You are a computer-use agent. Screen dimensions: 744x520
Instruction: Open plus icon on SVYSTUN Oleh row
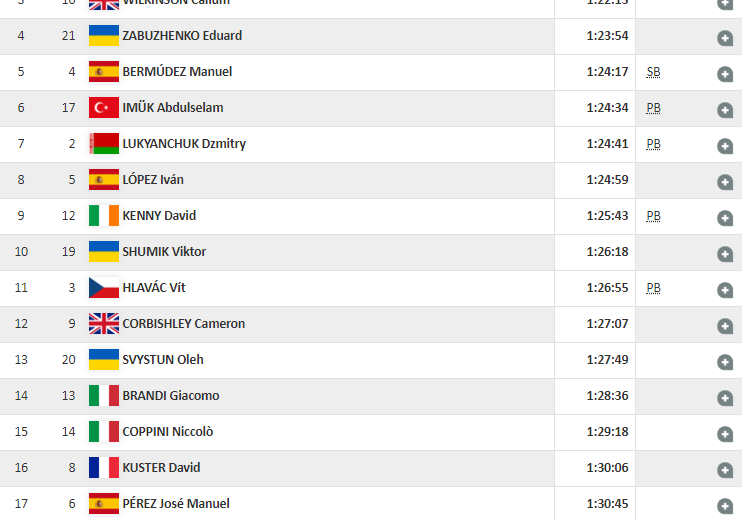(725, 362)
